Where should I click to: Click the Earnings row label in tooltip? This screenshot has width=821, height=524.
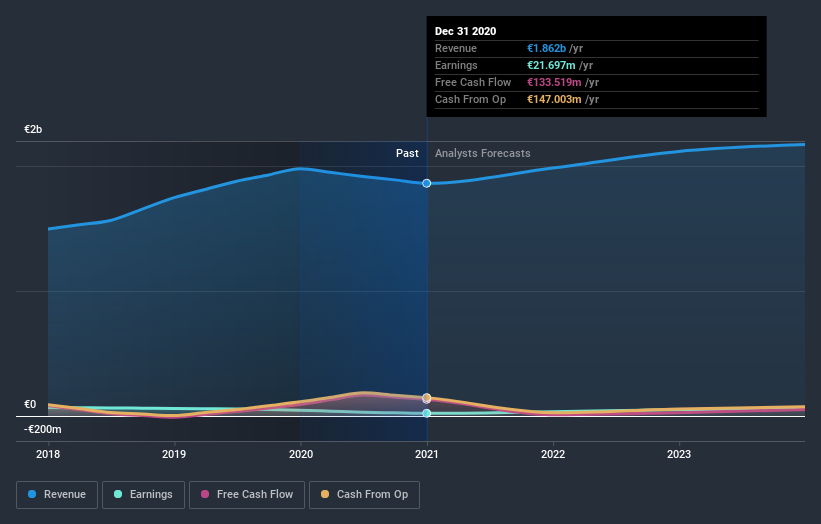[456, 65]
